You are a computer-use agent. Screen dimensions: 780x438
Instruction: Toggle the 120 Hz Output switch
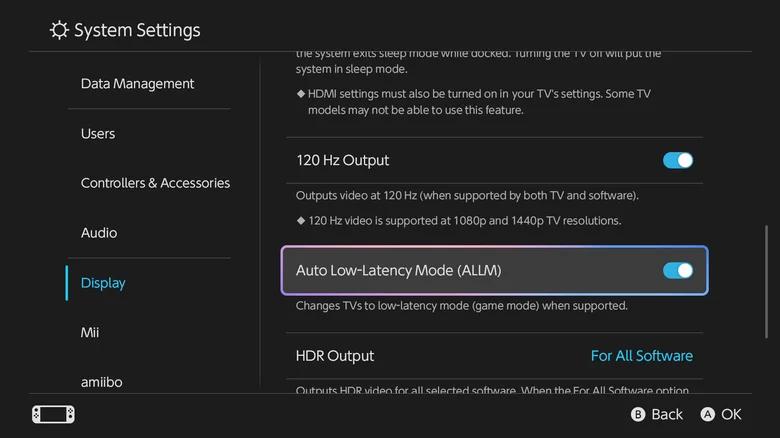(677, 160)
